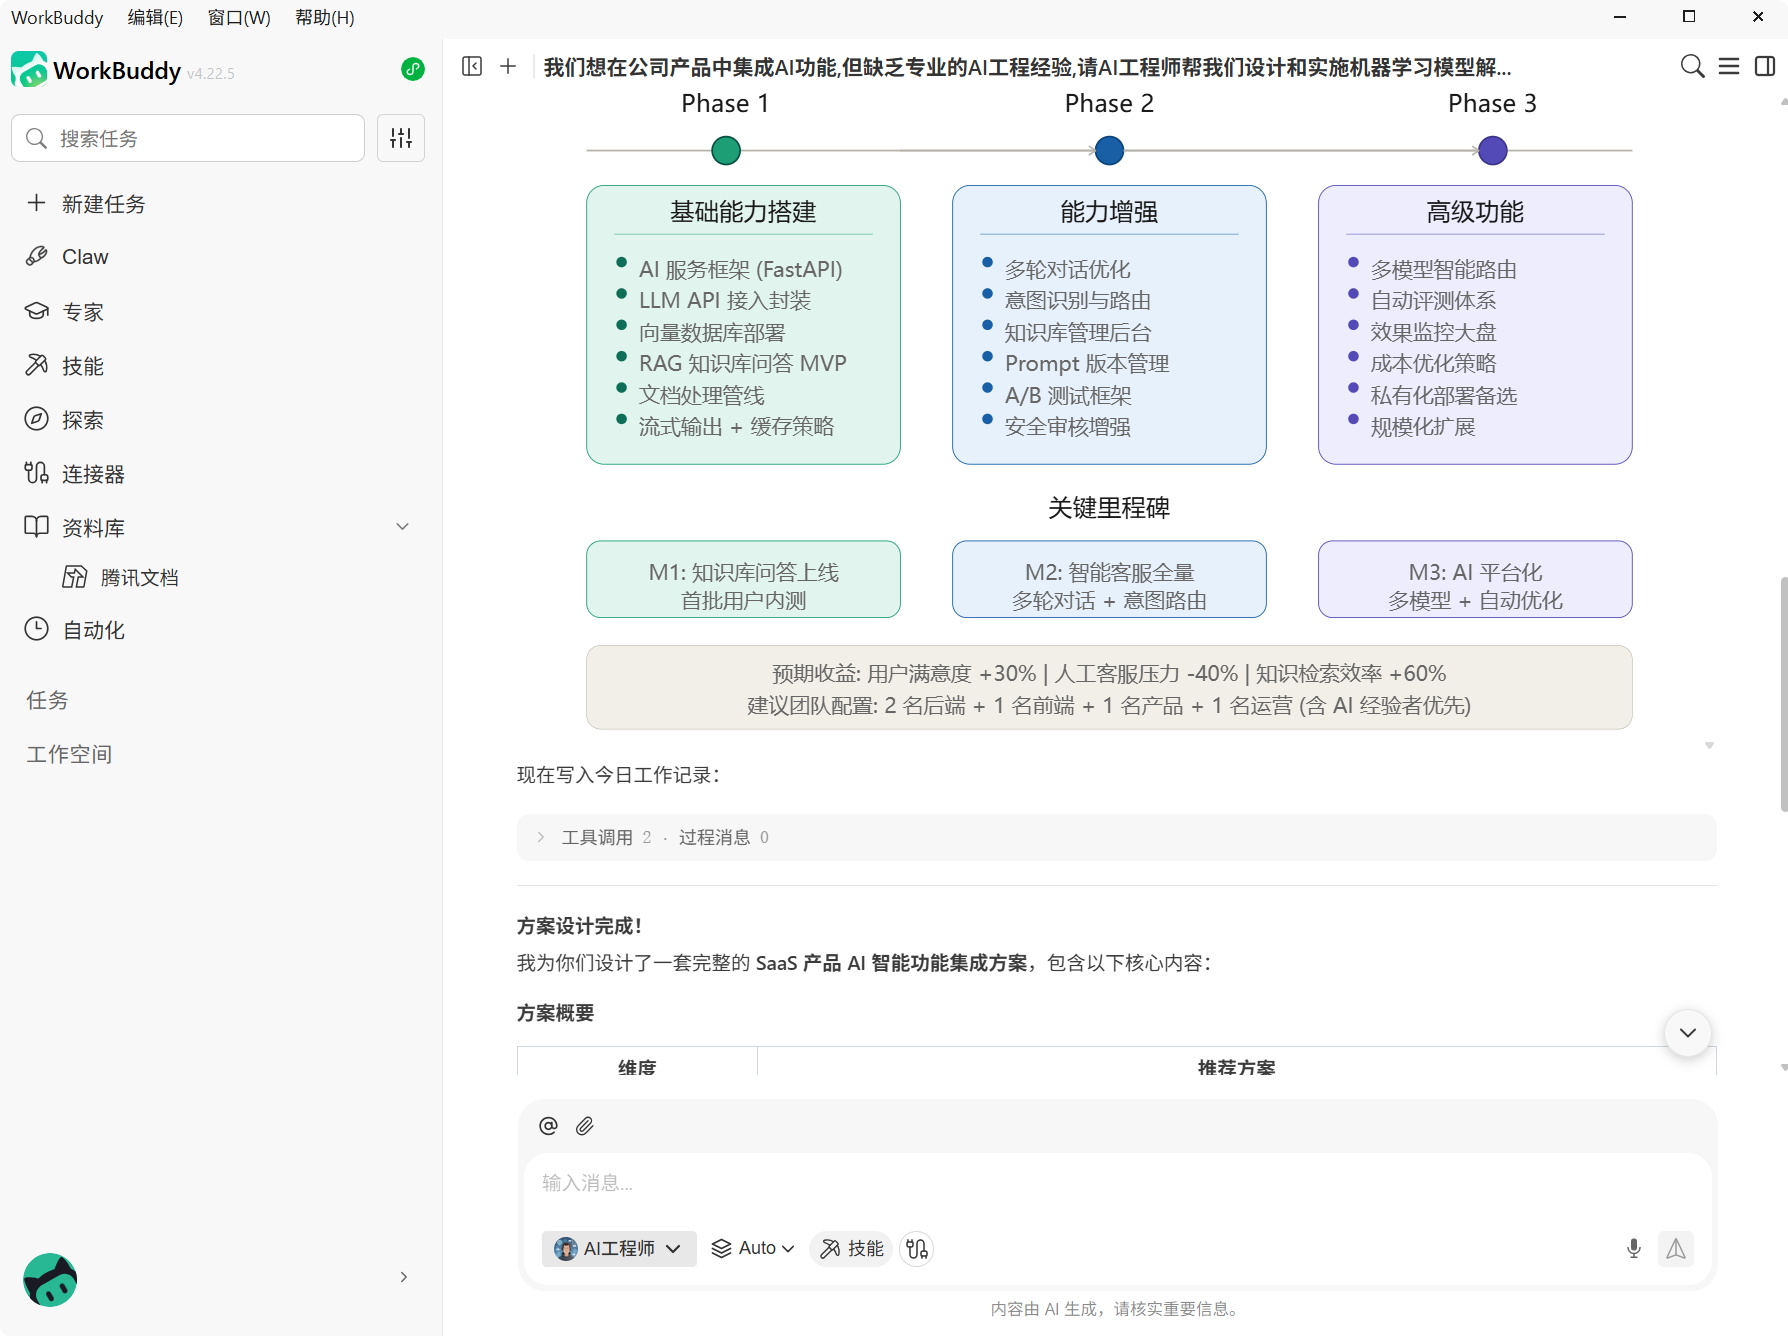1788x1336 pixels.
Task: Attach a file with paperclip icon
Action: (585, 1126)
